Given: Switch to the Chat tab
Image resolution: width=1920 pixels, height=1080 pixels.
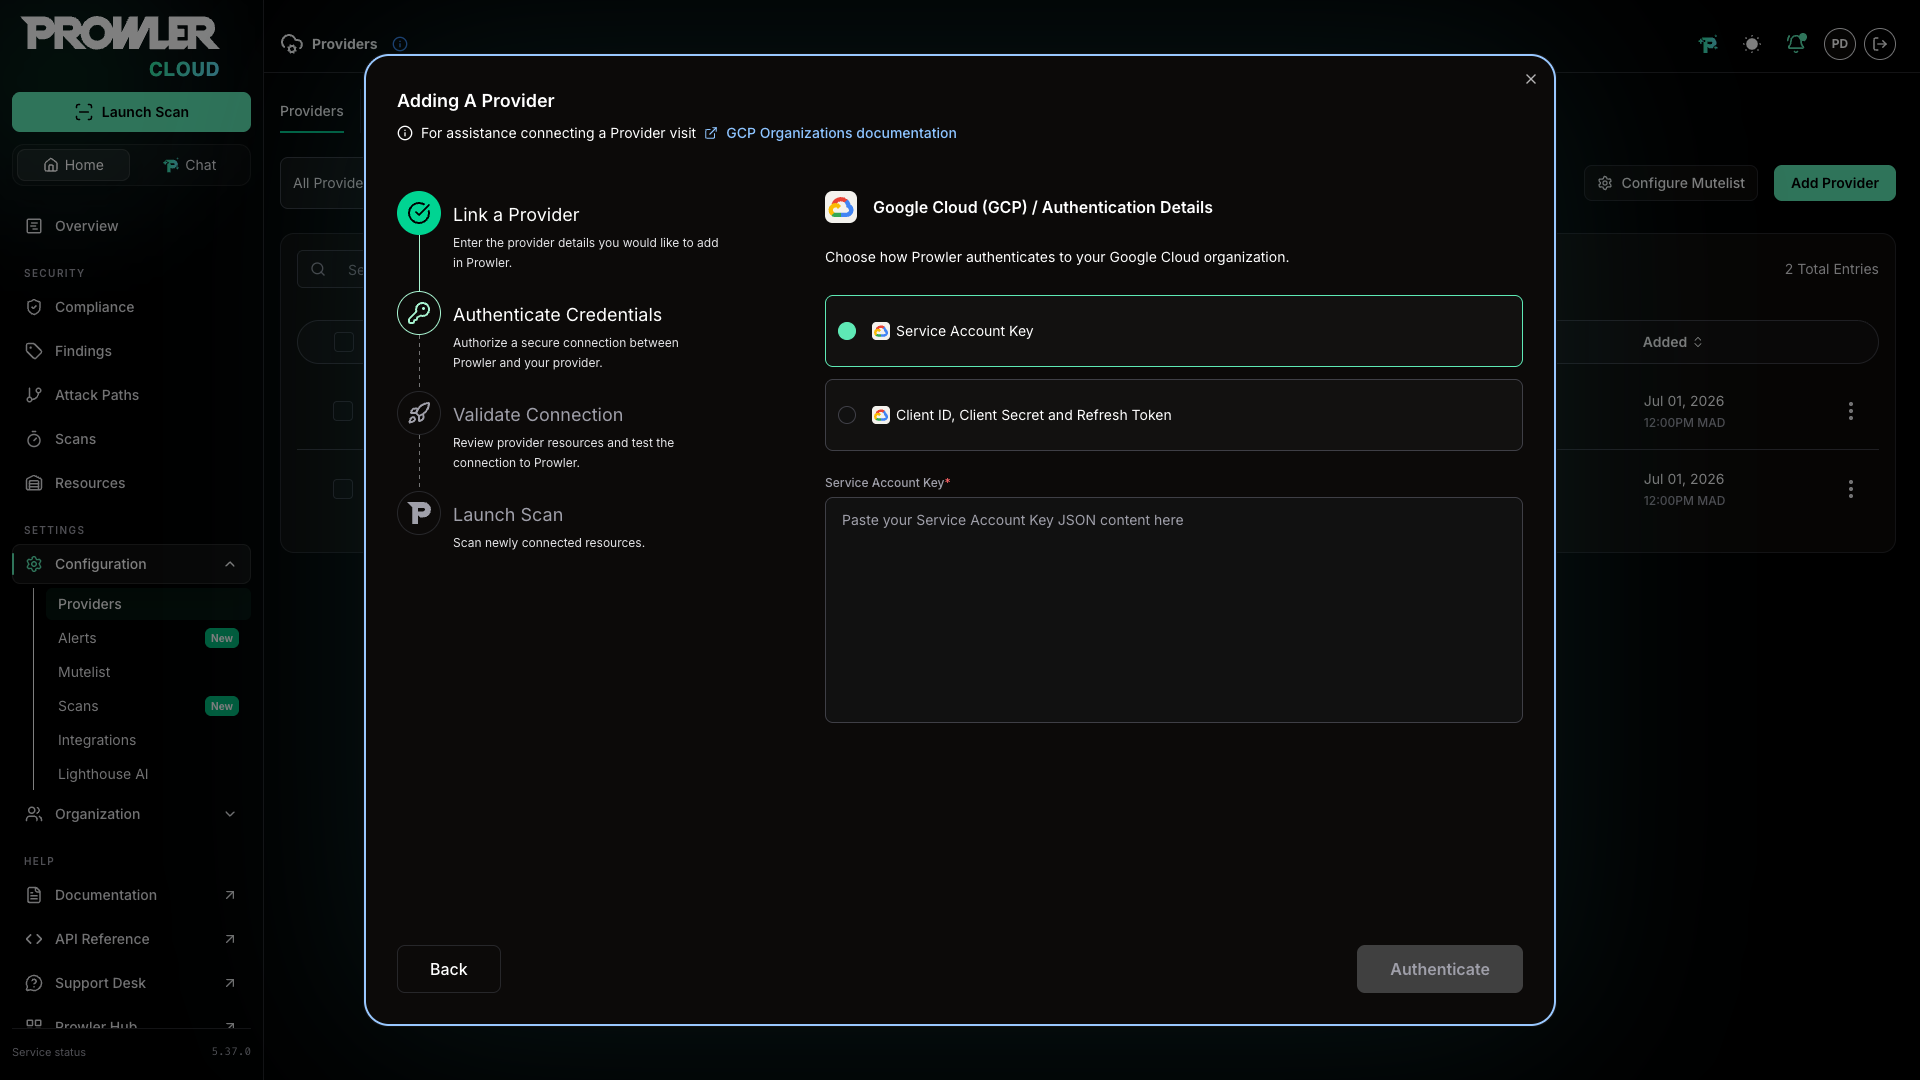Looking at the screenshot, I should [x=190, y=165].
